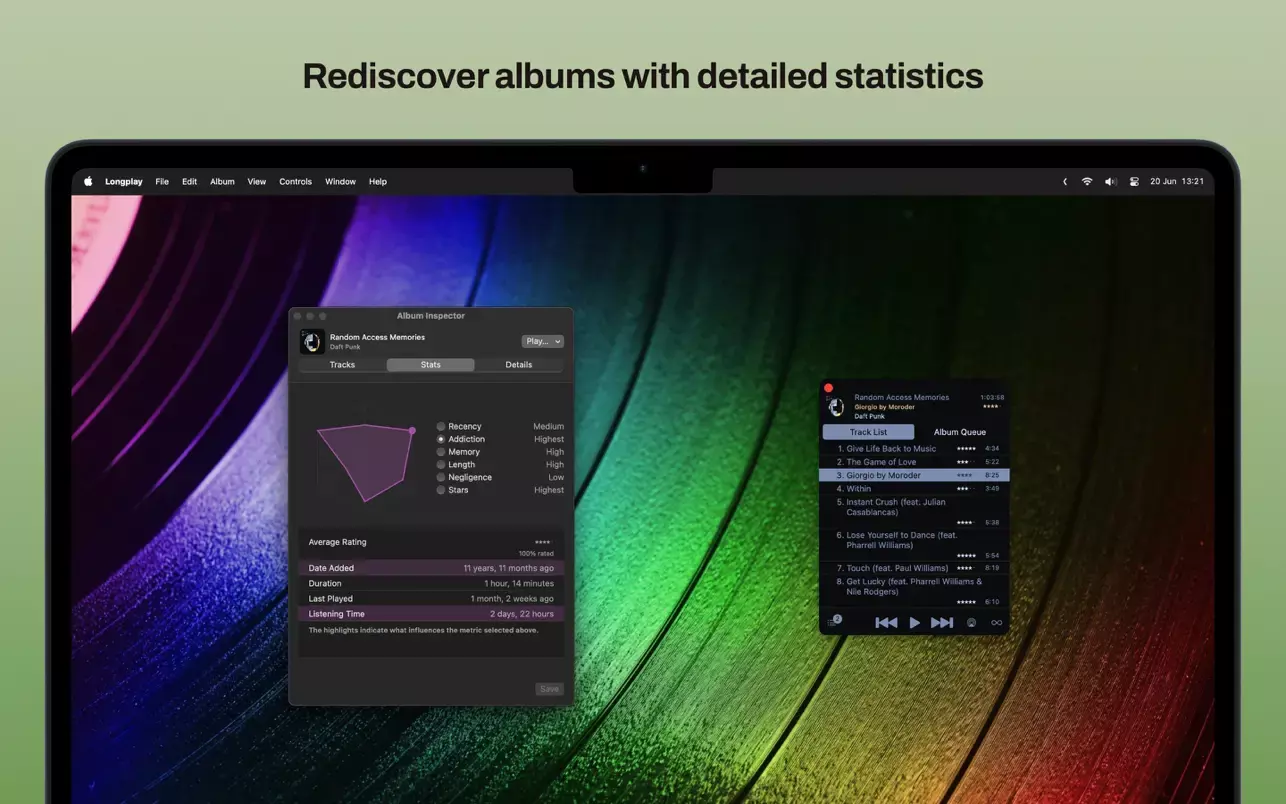Open the AirPlay output picker

pyautogui.click(x=971, y=622)
